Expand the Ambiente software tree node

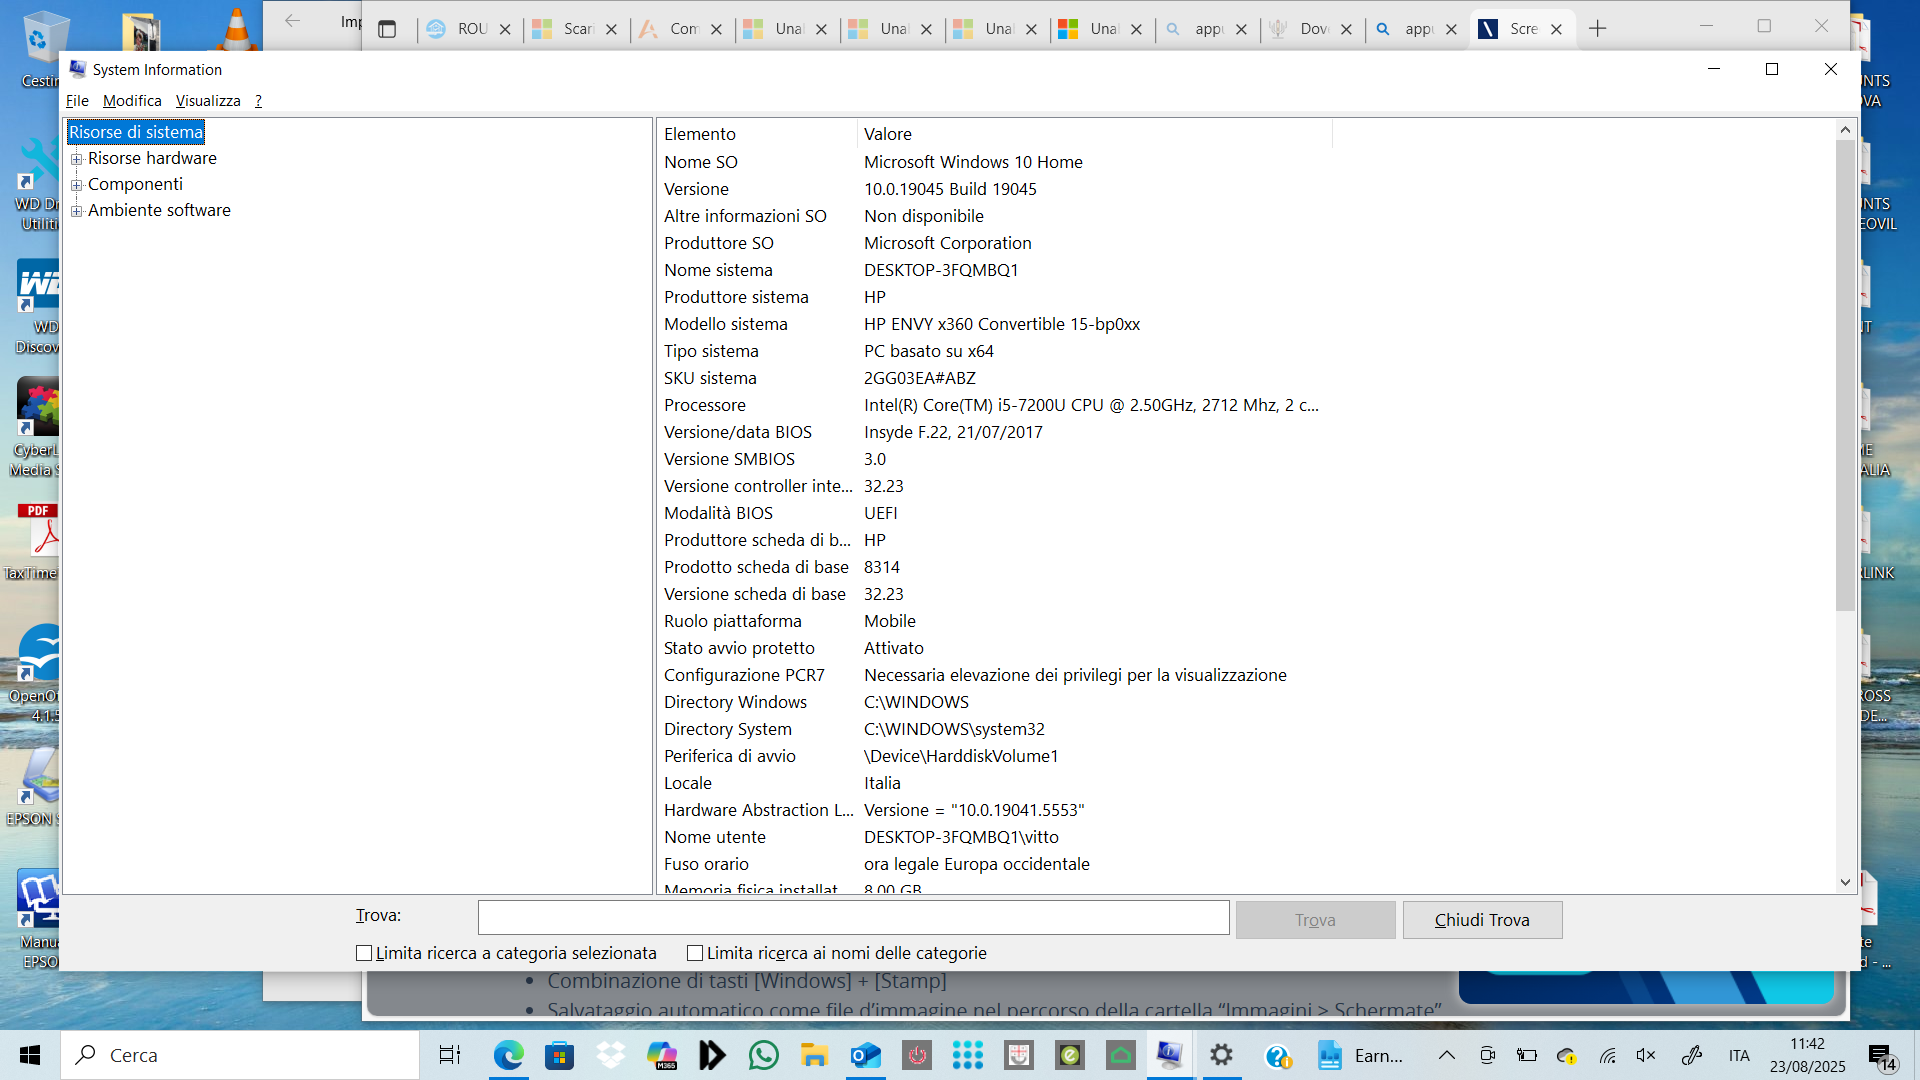[76, 211]
